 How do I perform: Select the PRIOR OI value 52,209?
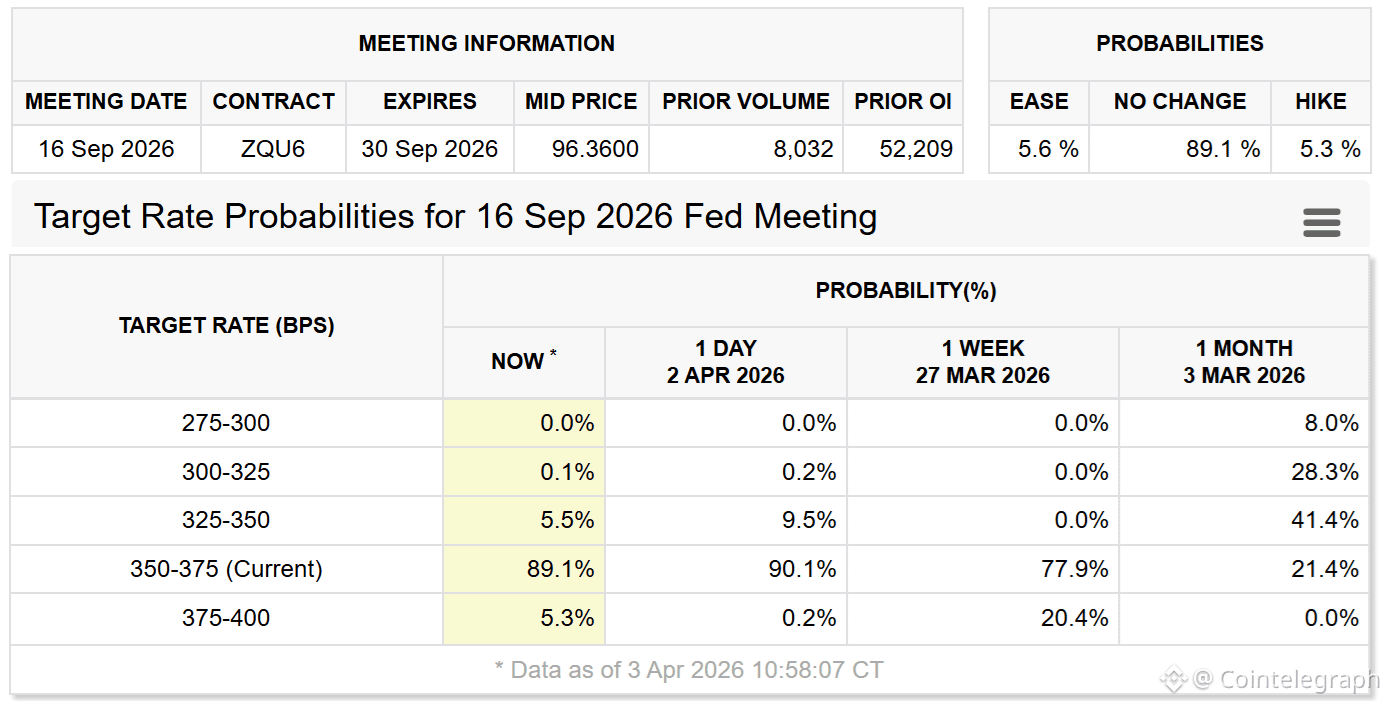[x=915, y=149]
